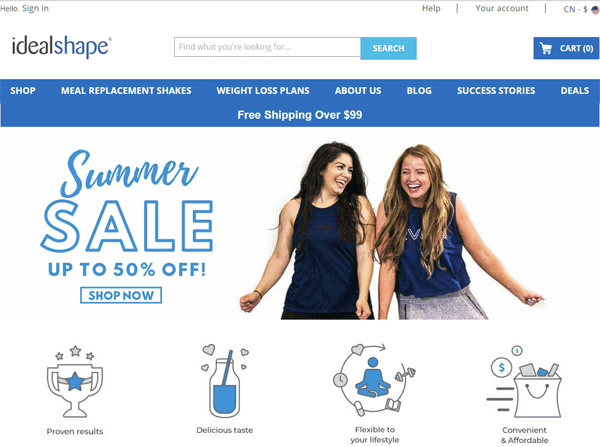600x447 pixels.
Task: Open the DEALS menu item
Action: click(575, 91)
